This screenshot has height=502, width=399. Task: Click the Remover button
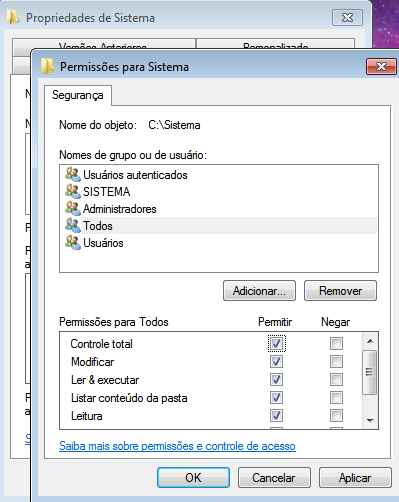click(x=340, y=291)
